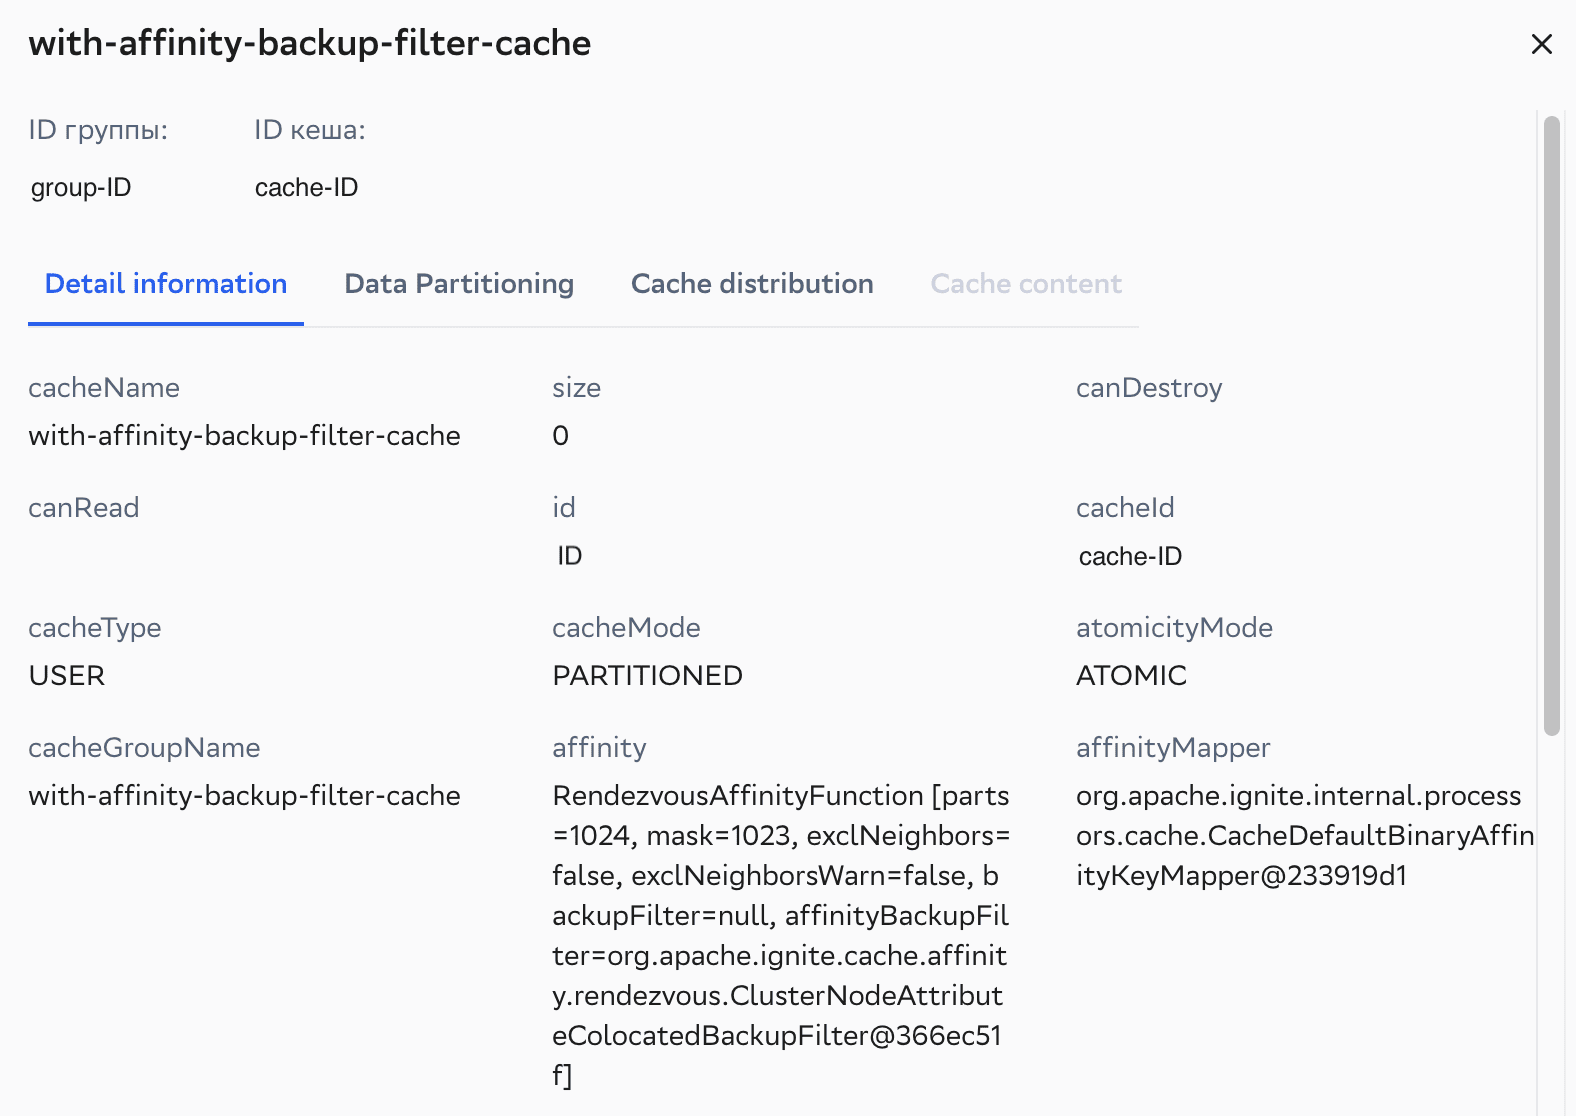Click the vertical scrollbar thumb

[1551, 425]
